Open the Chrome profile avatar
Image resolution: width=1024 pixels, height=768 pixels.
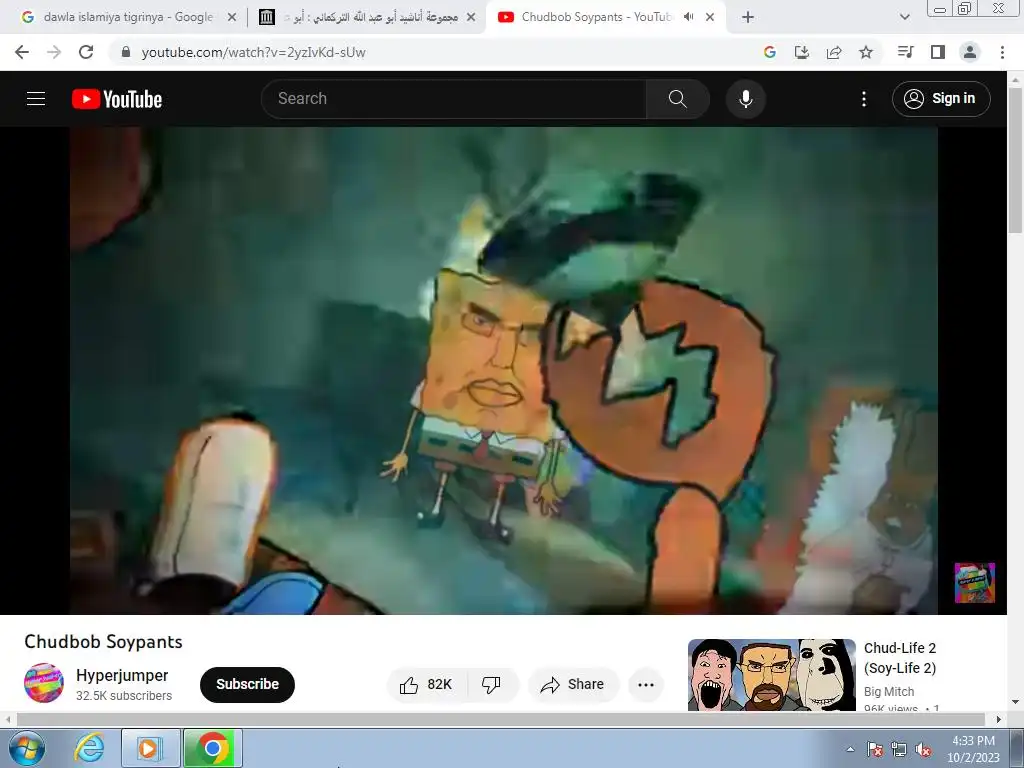[x=970, y=52]
